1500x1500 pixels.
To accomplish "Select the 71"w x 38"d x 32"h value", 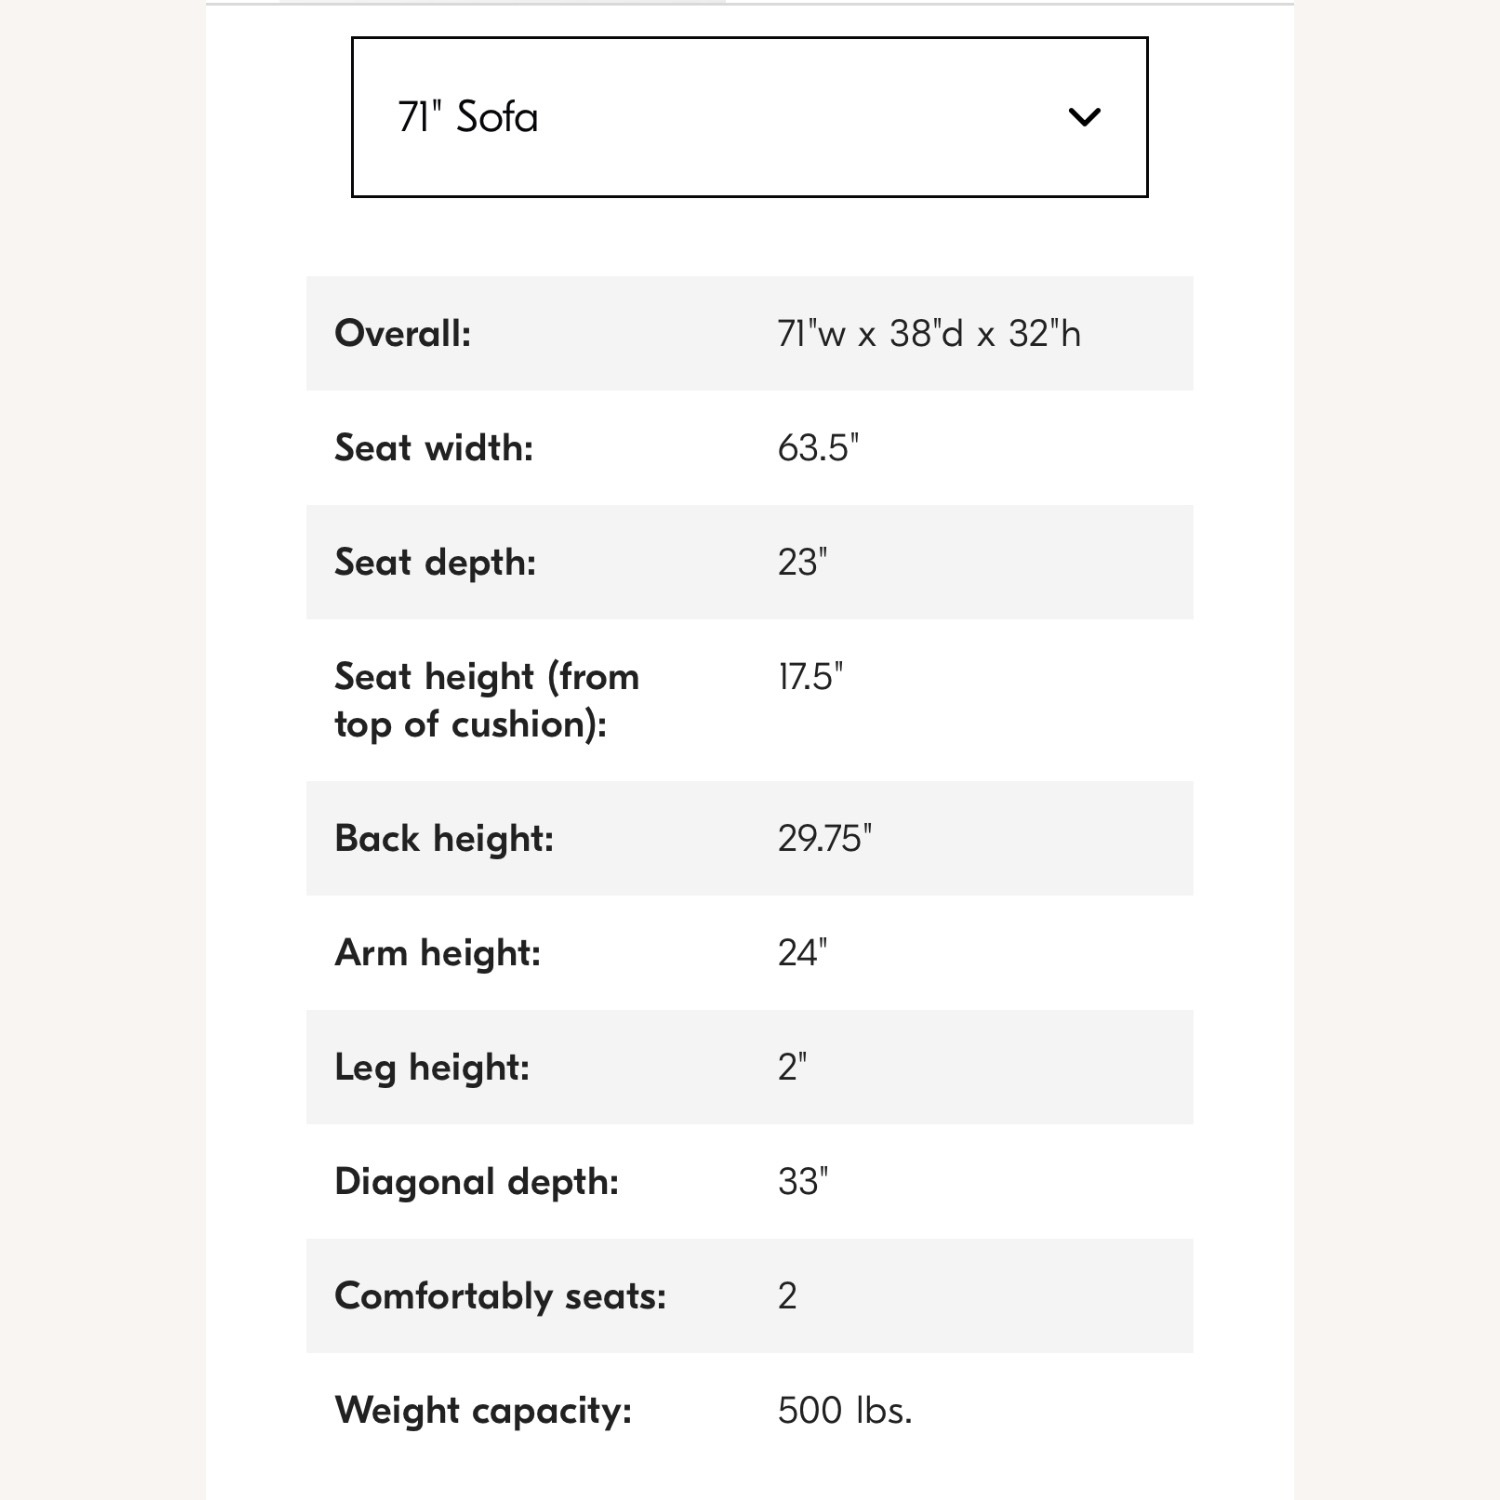I will (928, 333).
